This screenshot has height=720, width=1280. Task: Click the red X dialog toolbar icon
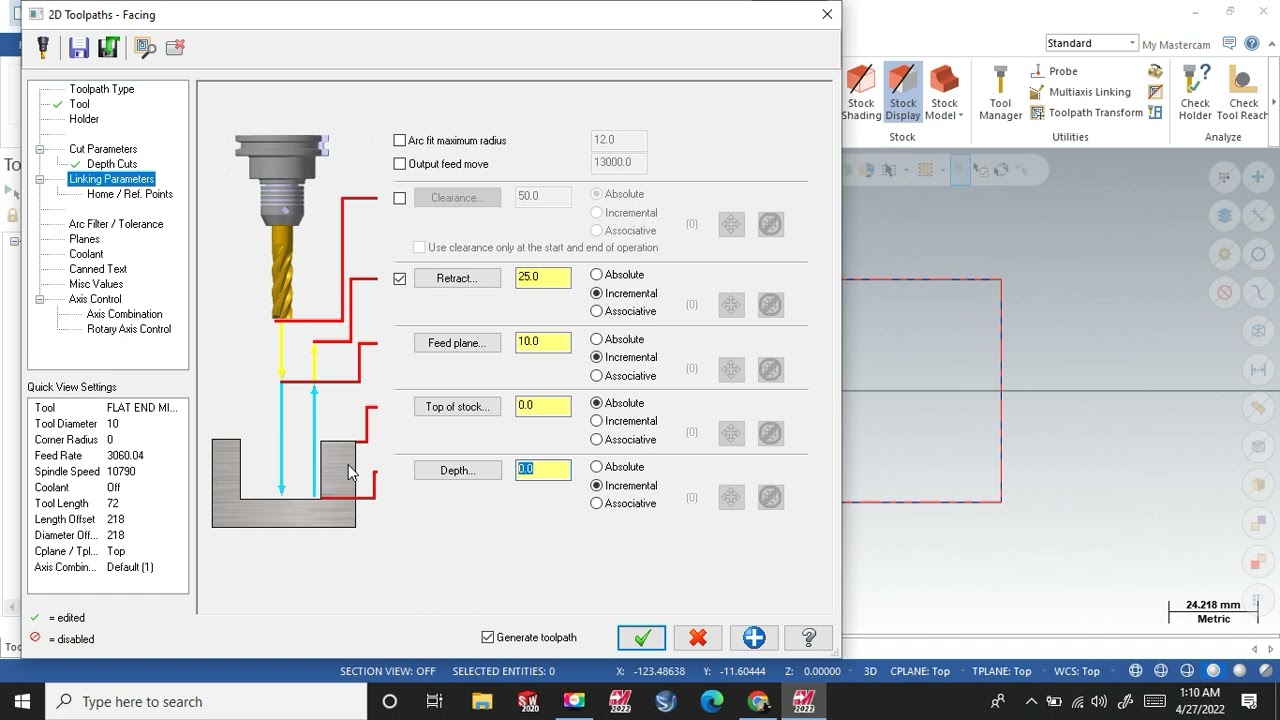pos(175,47)
